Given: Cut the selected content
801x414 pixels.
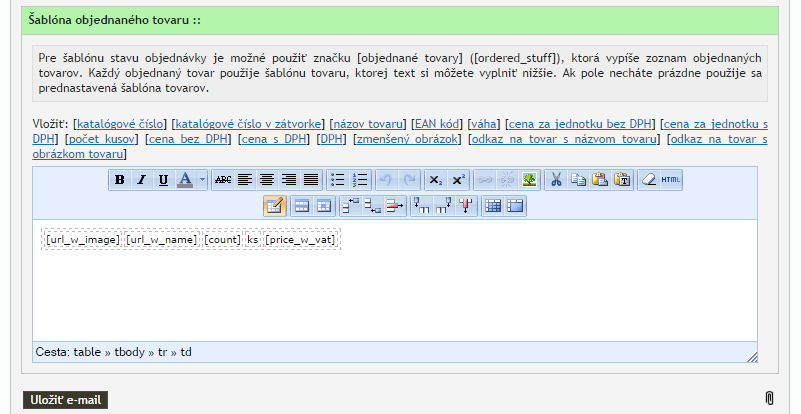Looking at the screenshot, I should 555,180.
